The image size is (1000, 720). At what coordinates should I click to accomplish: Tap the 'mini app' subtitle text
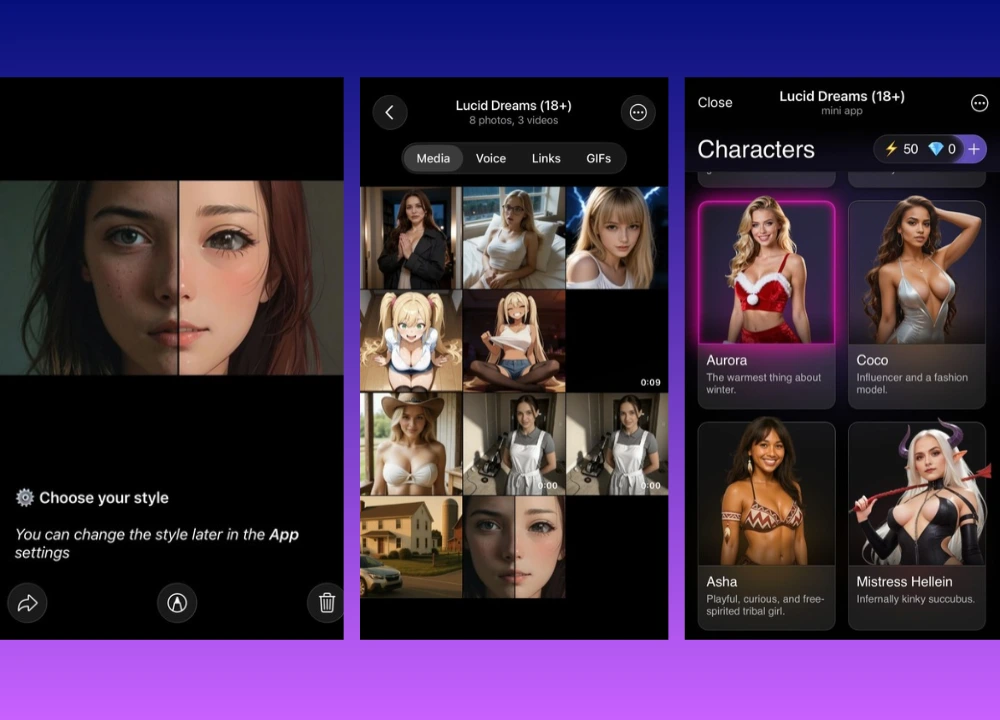click(841, 111)
